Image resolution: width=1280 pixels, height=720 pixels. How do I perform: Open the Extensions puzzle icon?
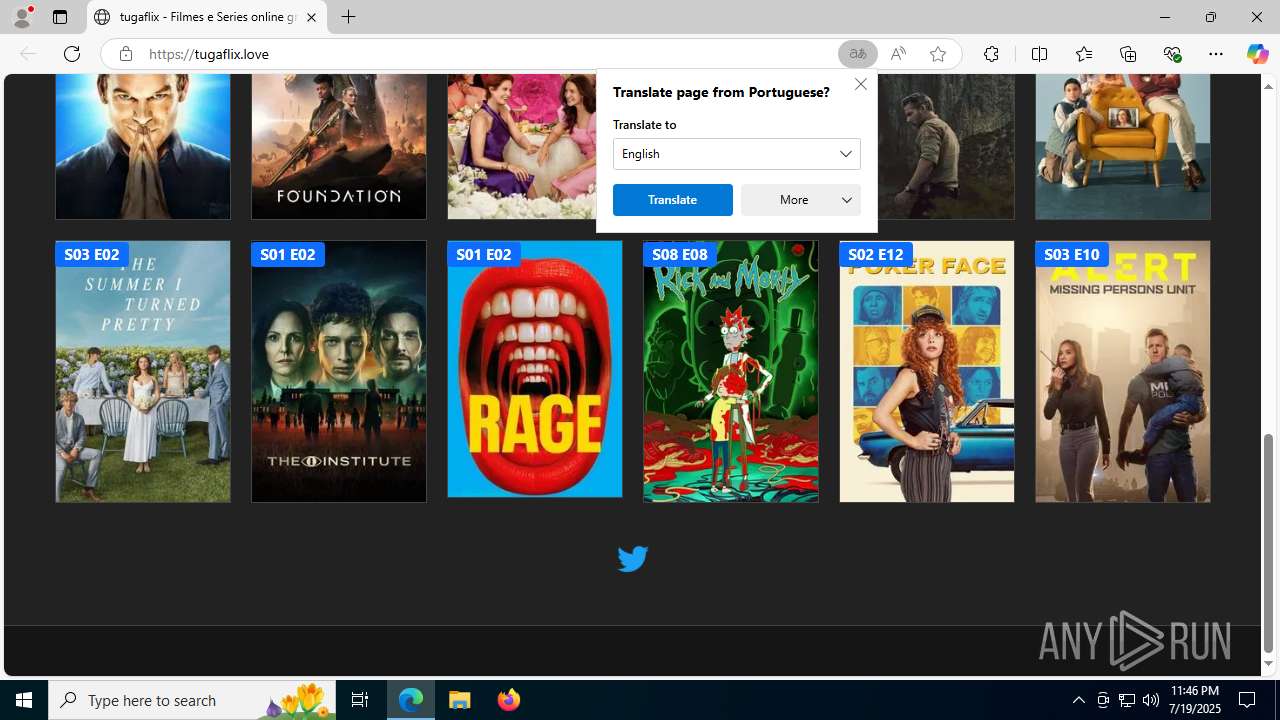click(x=991, y=54)
